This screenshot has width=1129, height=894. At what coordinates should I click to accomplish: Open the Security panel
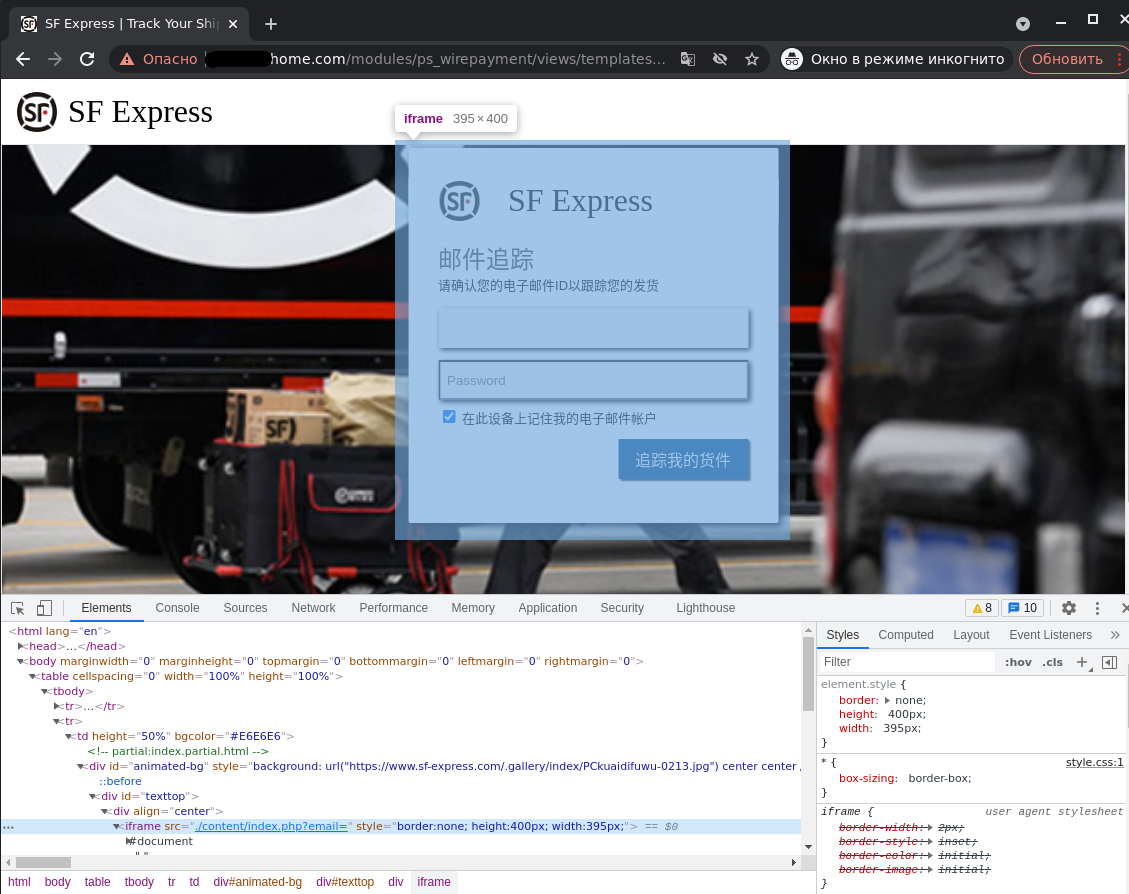(x=622, y=608)
